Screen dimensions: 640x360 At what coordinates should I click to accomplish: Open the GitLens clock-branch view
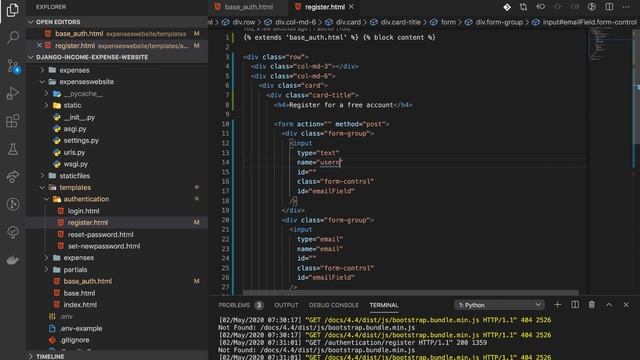[x=13, y=204]
